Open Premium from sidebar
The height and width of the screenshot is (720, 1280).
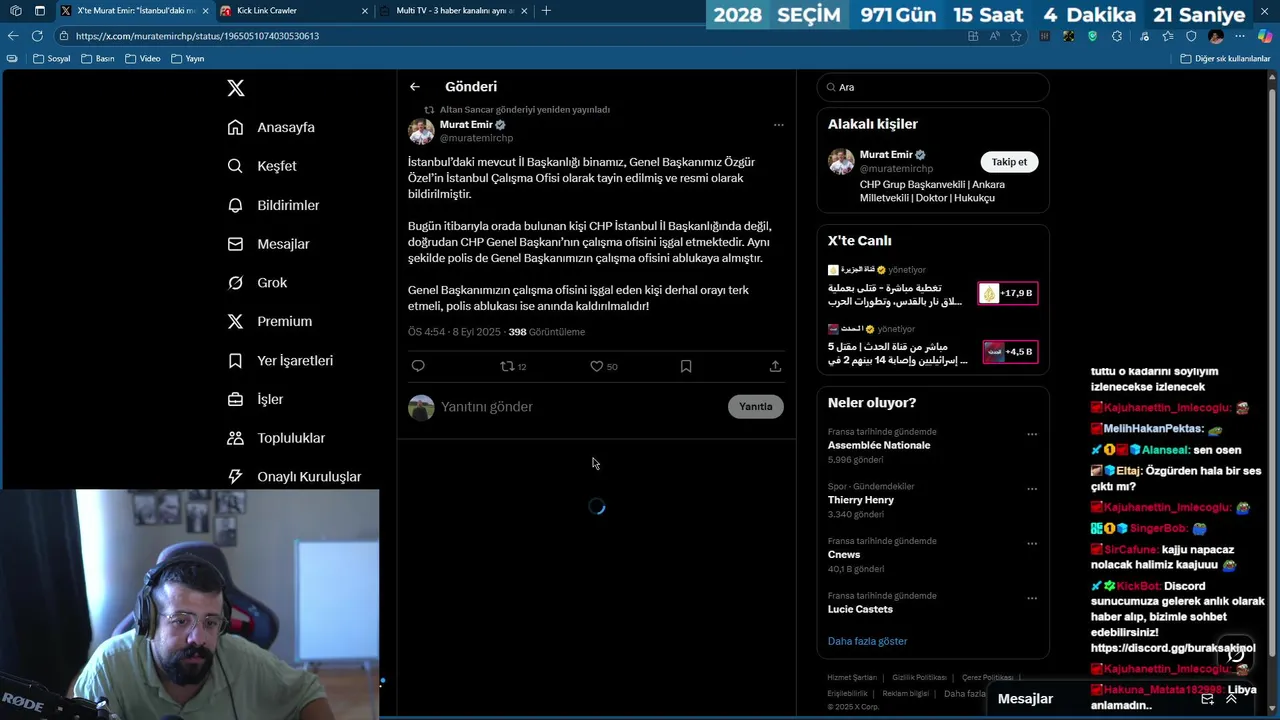tap(269, 321)
